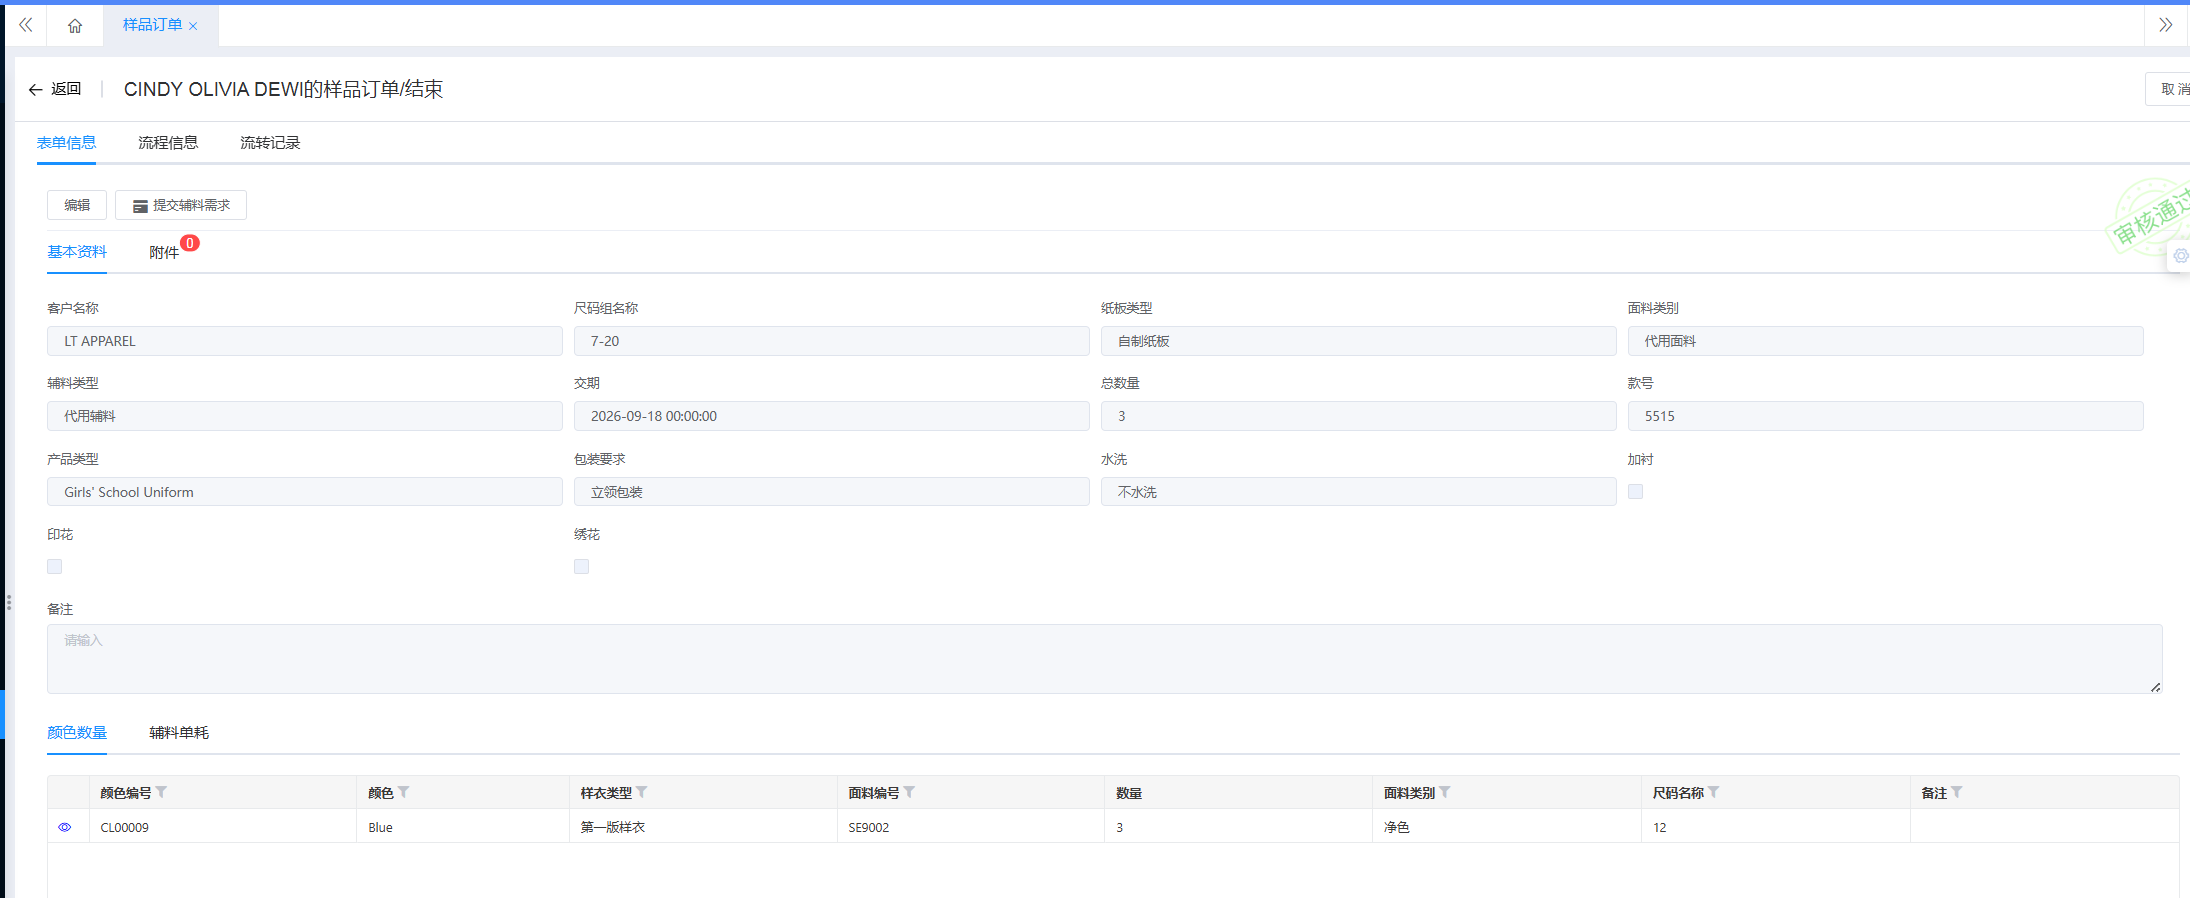Click the 编辑 button

click(77, 205)
